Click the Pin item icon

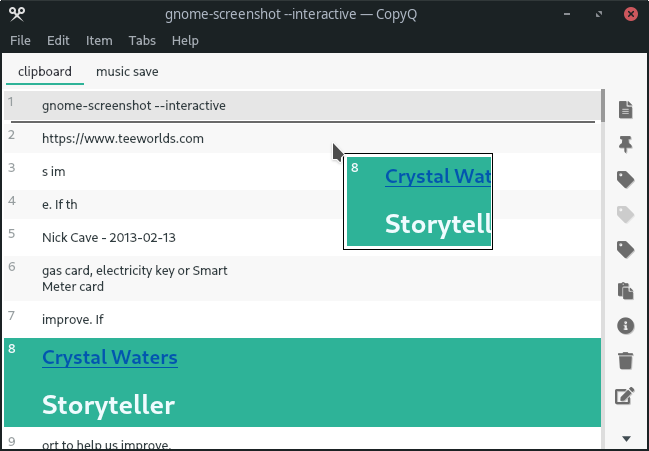pyautogui.click(x=625, y=144)
